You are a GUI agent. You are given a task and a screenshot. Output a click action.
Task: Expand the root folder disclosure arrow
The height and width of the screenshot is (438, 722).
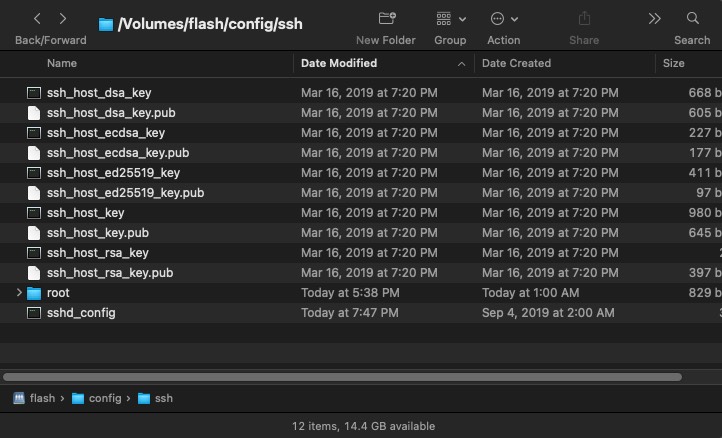coord(19,292)
